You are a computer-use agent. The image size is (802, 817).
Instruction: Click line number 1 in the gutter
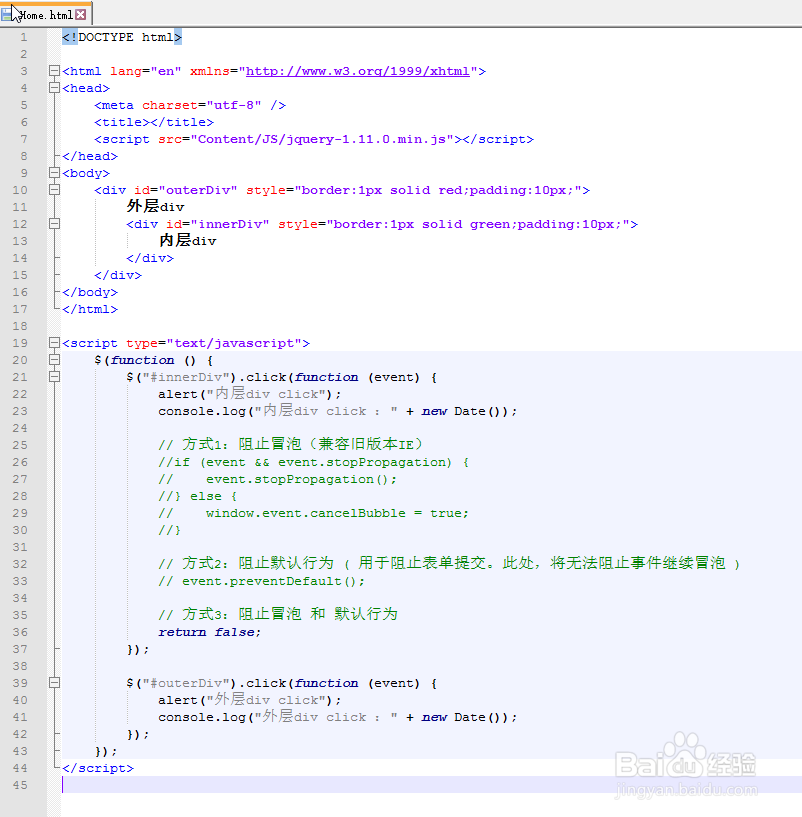23,37
